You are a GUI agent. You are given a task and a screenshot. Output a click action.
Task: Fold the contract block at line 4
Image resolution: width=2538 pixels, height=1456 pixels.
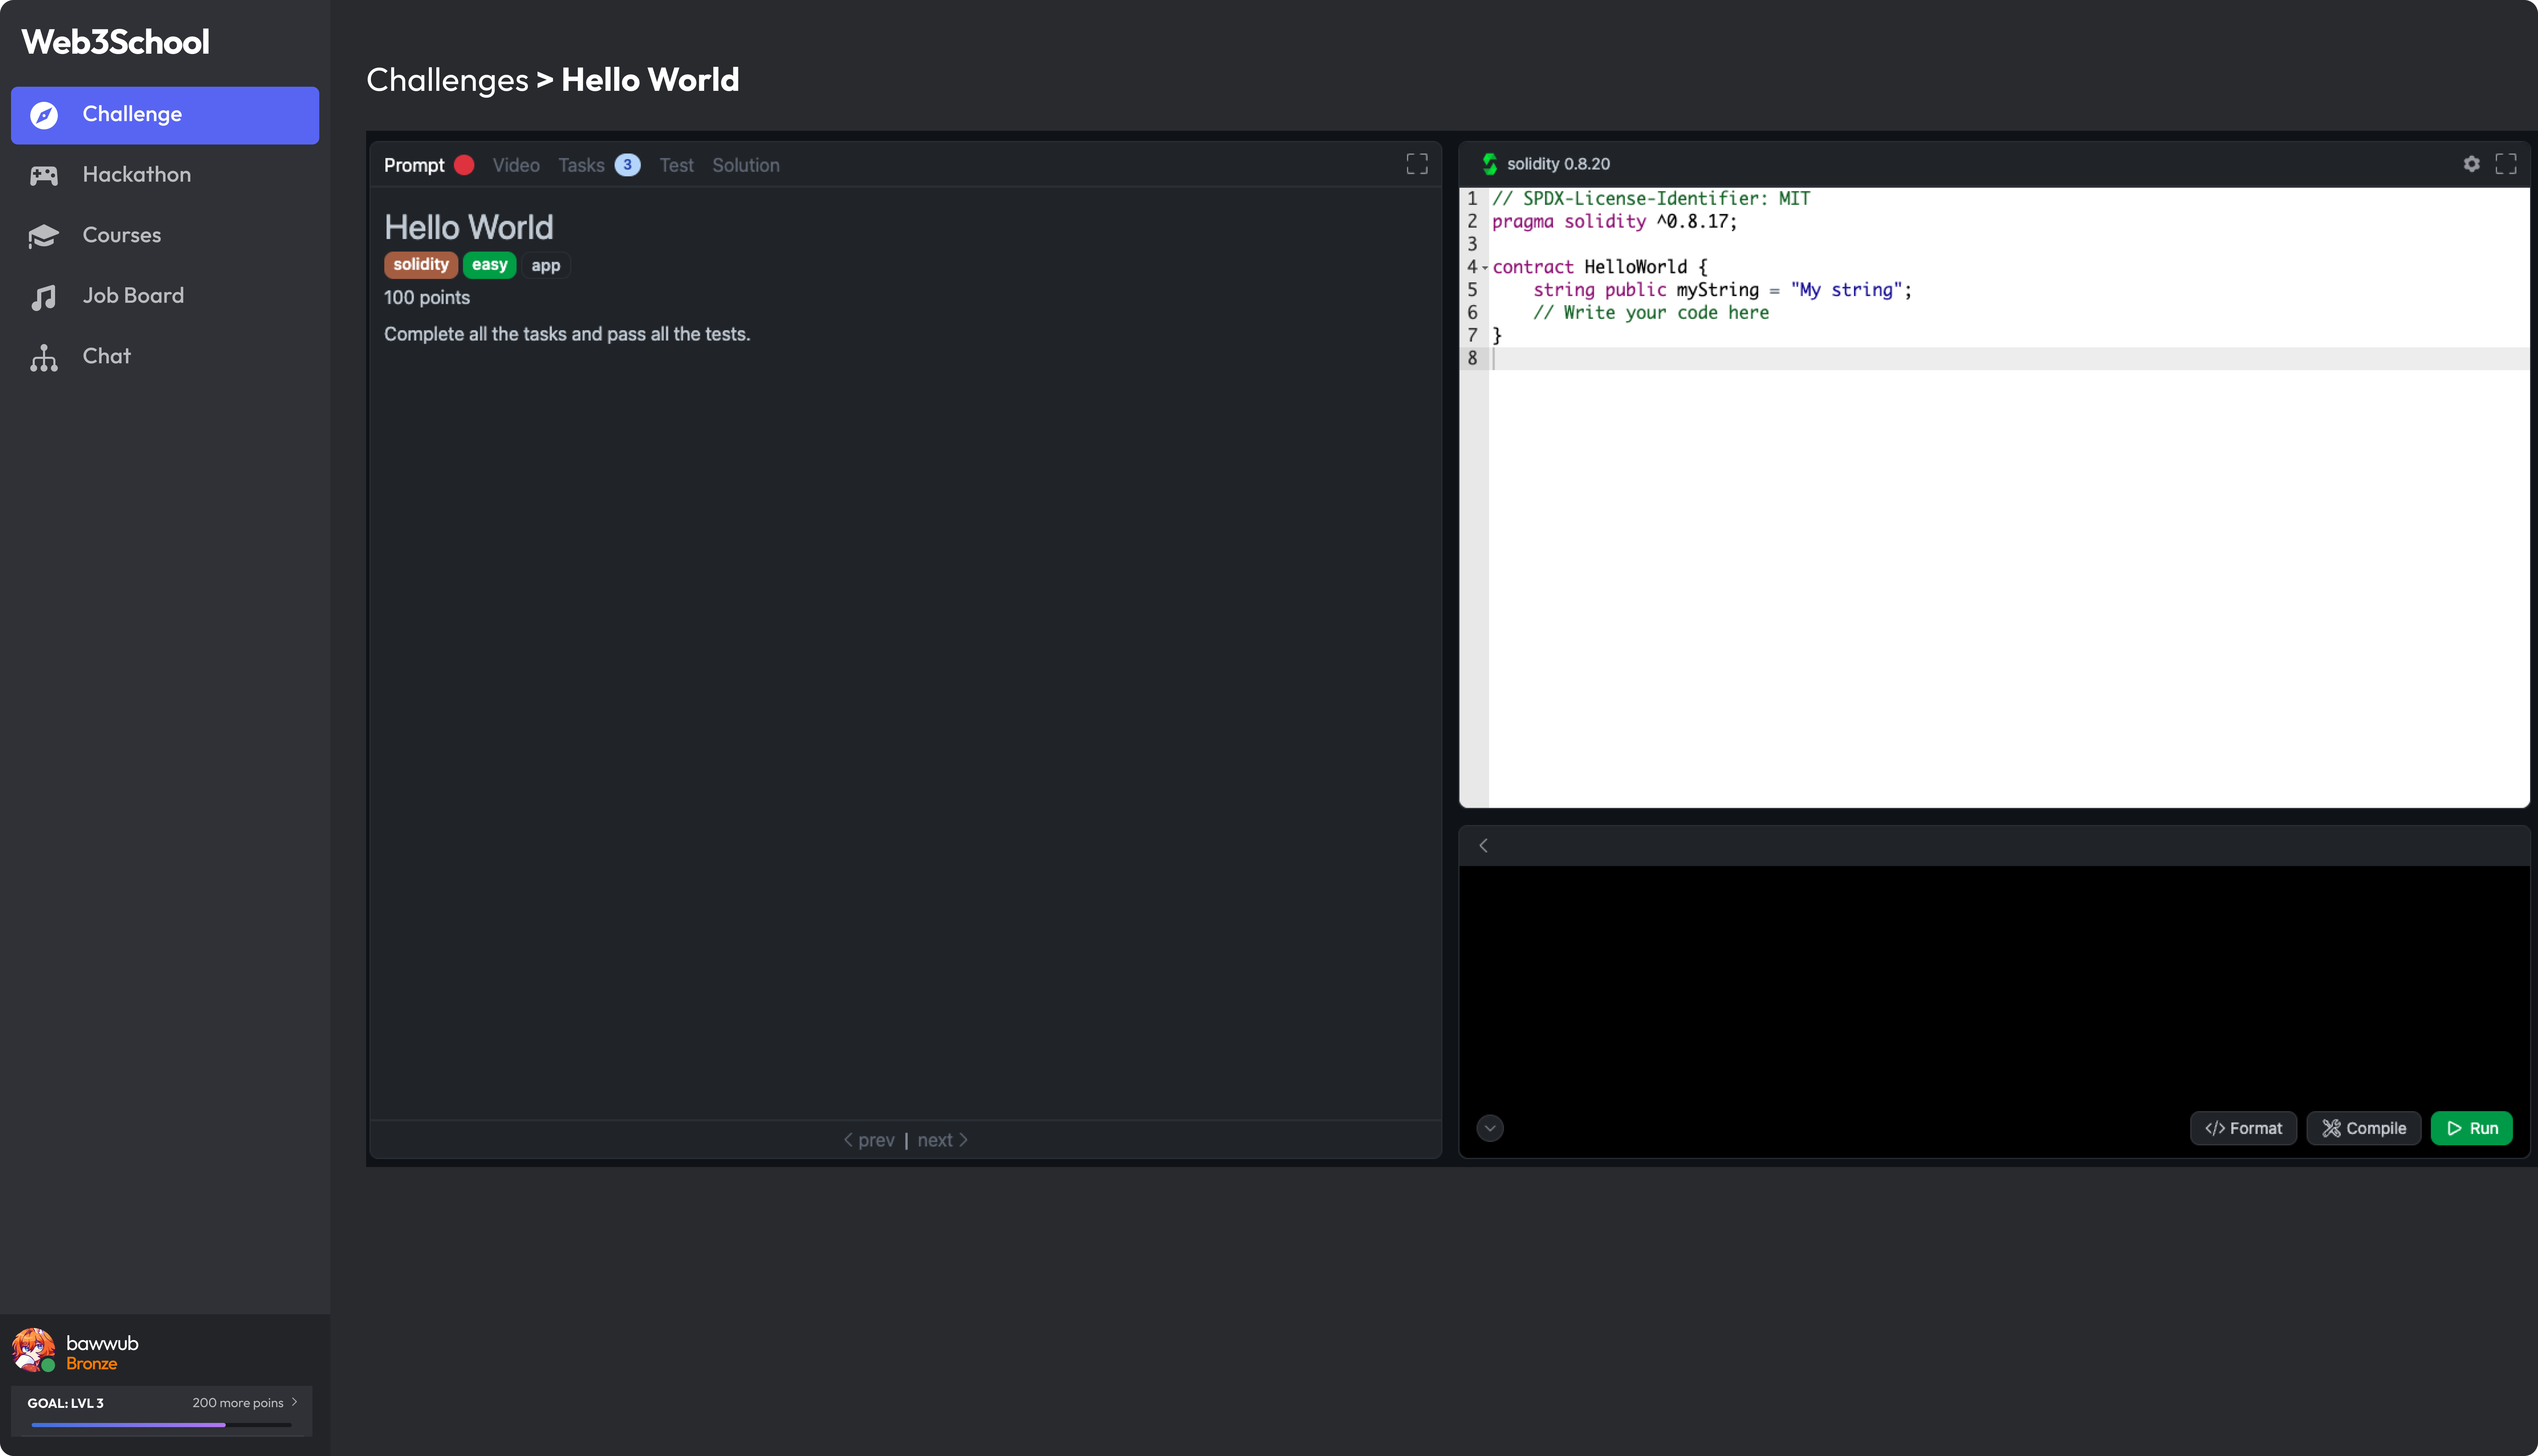click(1485, 268)
